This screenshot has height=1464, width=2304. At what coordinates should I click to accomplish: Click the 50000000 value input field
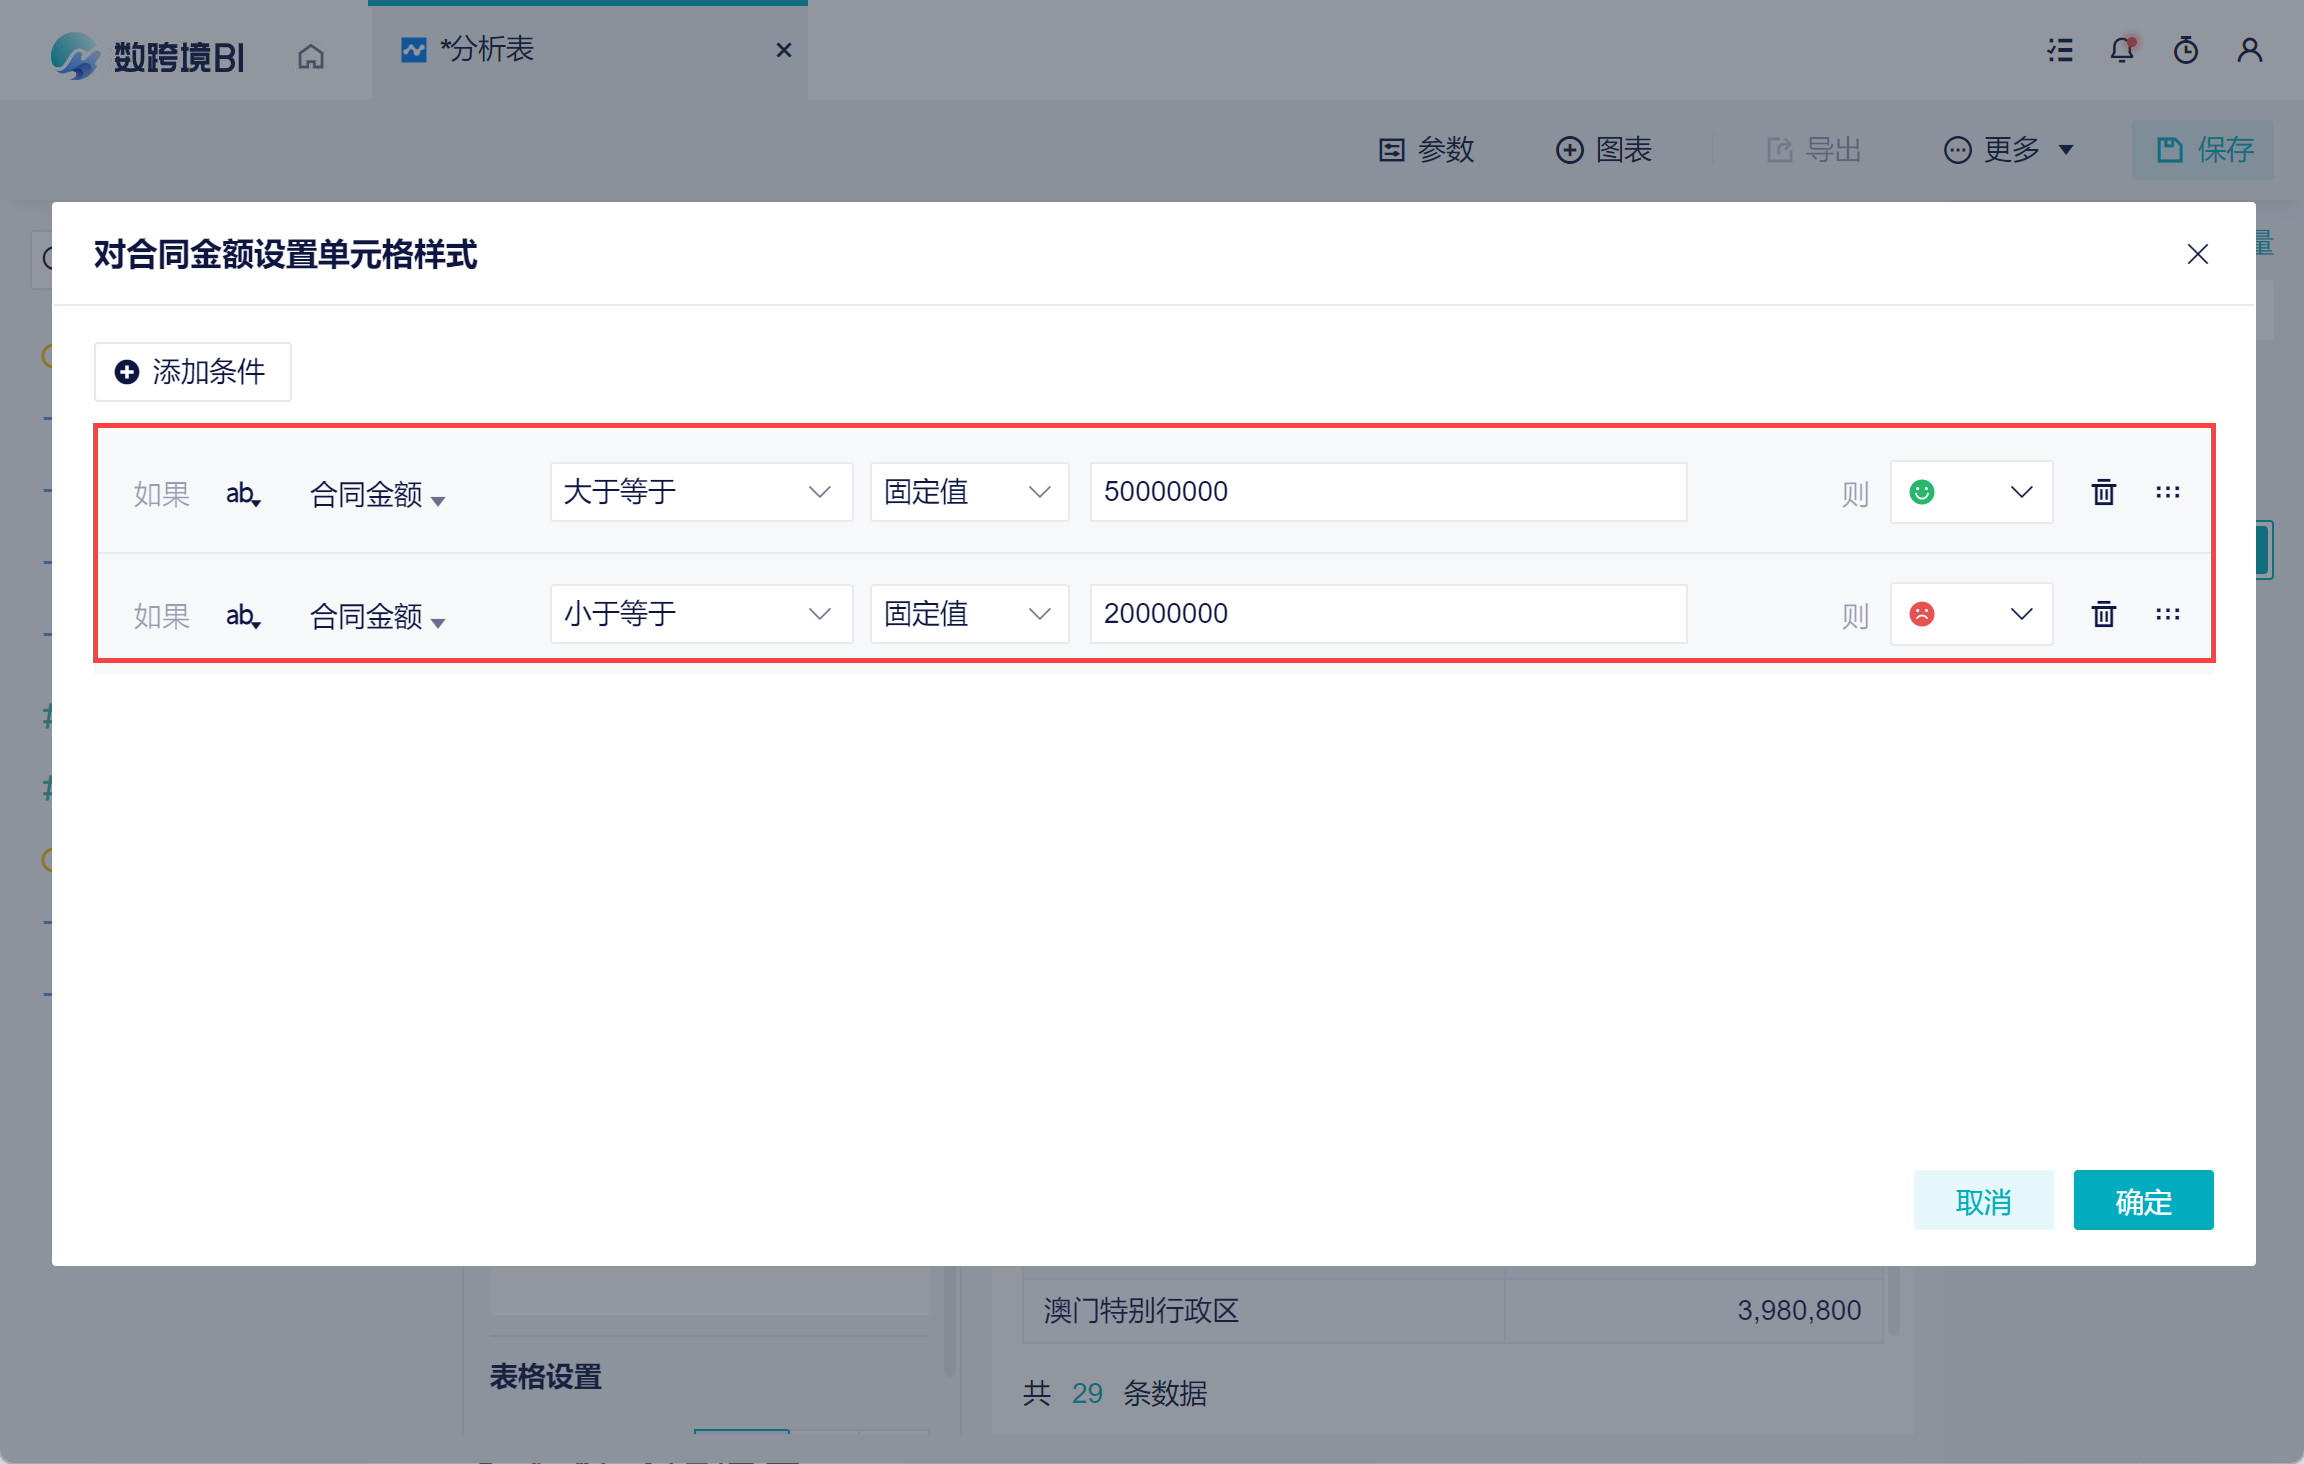click(x=1387, y=492)
